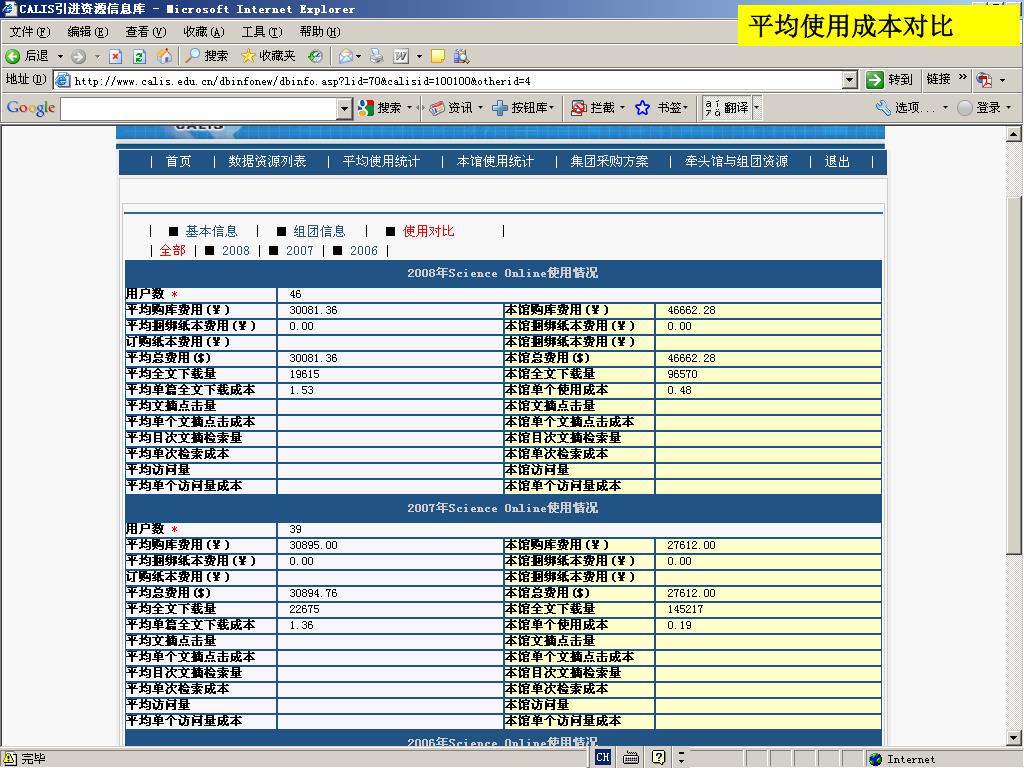Viewport: 1024px width, 768px height.
Task: Click the Mail envelope icon
Action: (345, 57)
